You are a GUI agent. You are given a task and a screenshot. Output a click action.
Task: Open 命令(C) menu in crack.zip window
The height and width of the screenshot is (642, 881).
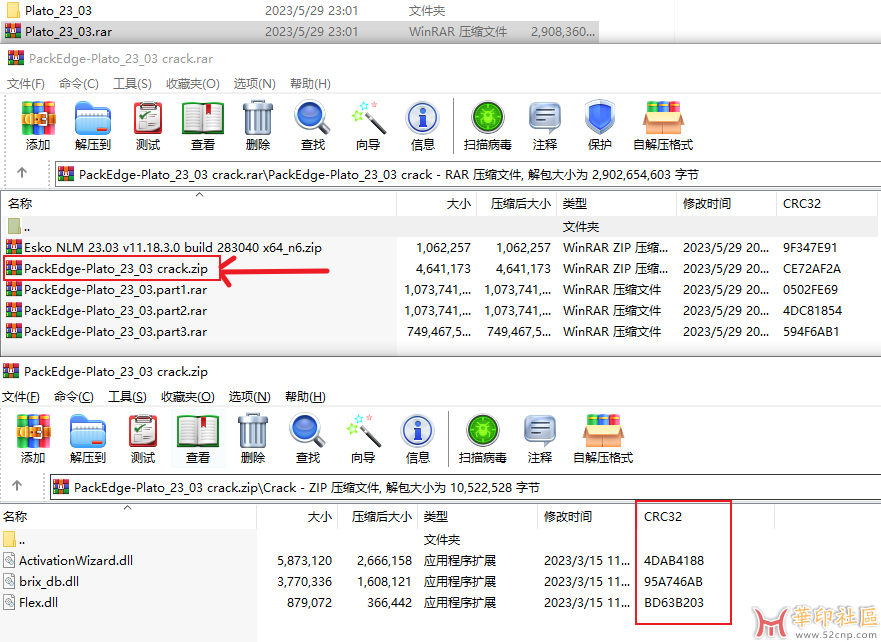74,397
